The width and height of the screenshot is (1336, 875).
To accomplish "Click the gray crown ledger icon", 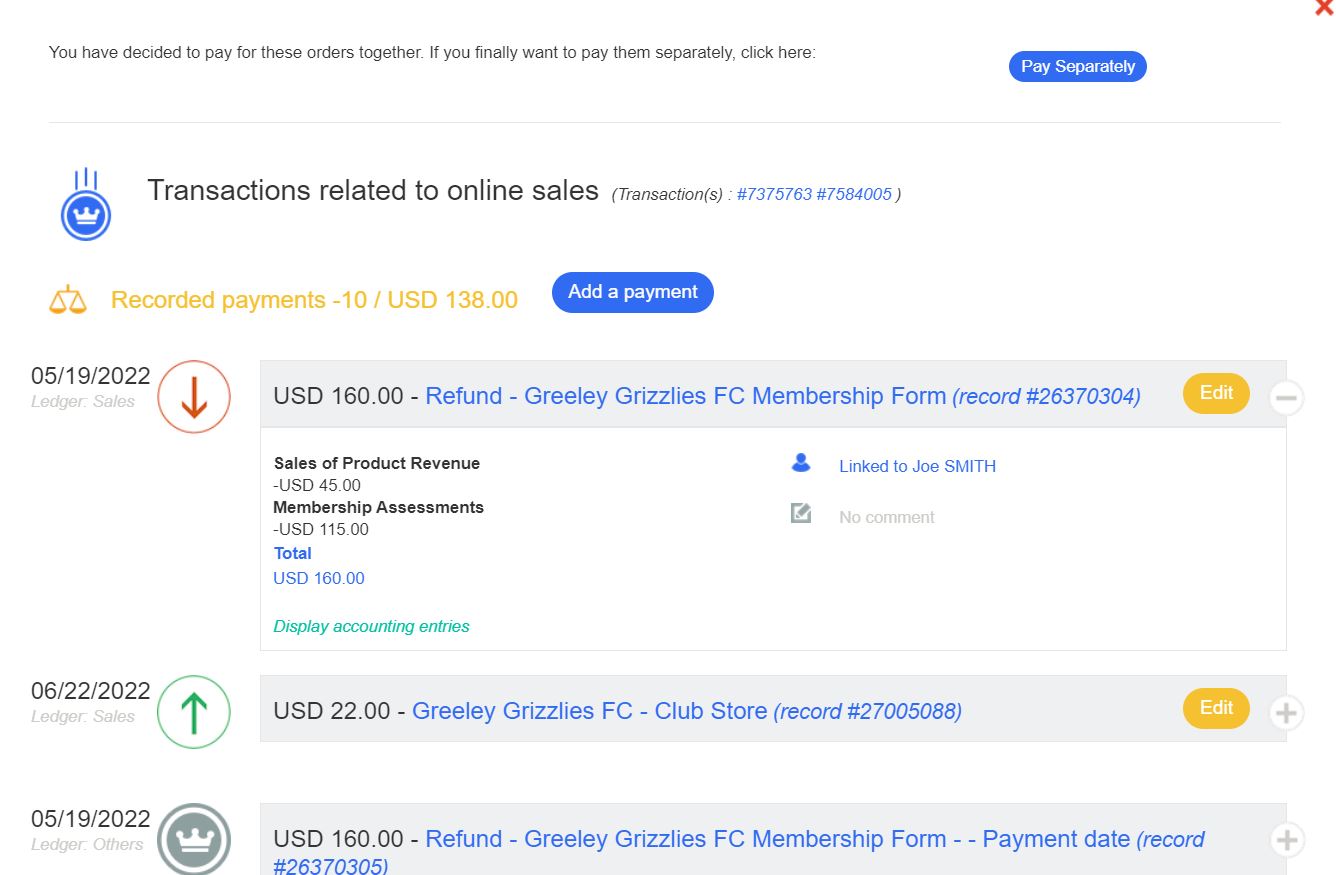I will (x=194, y=840).
